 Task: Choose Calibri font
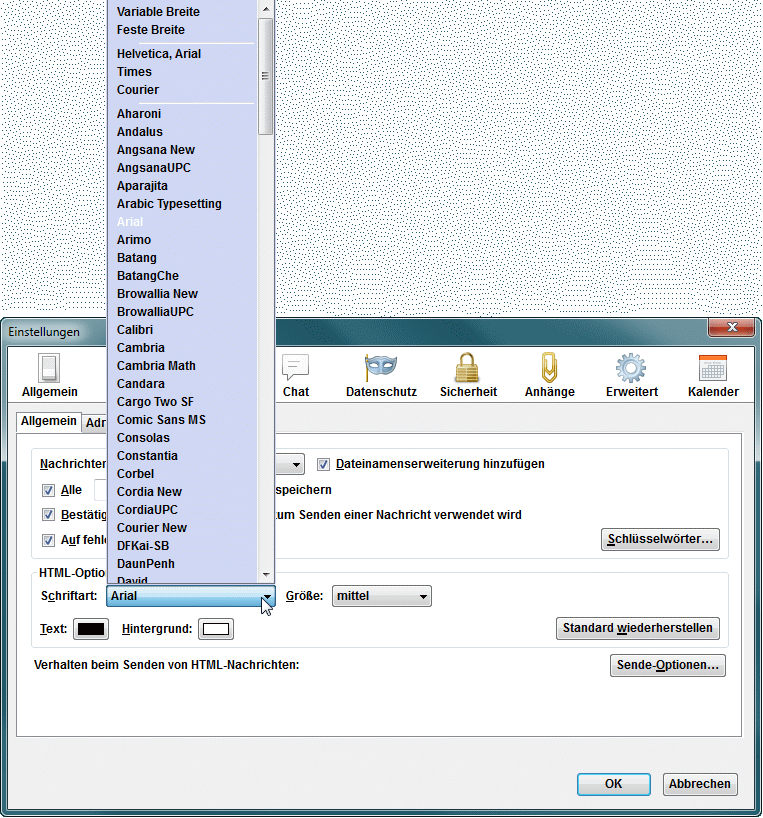(x=182, y=330)
